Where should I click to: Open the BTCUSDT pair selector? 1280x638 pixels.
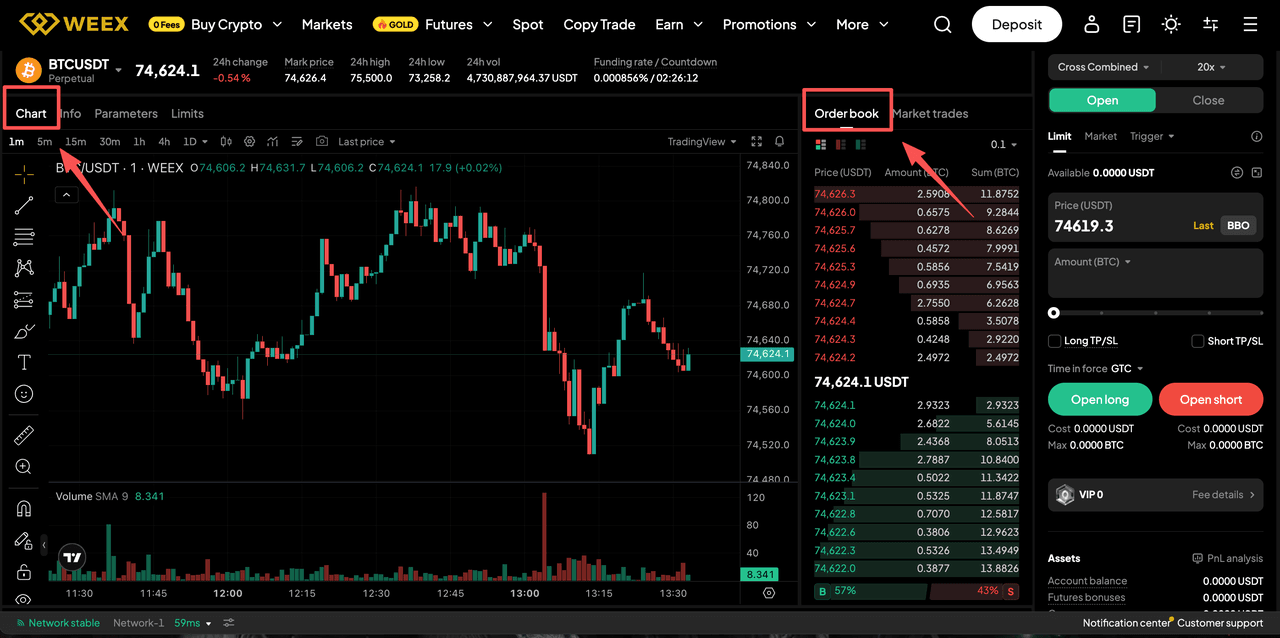coord(84,70)
